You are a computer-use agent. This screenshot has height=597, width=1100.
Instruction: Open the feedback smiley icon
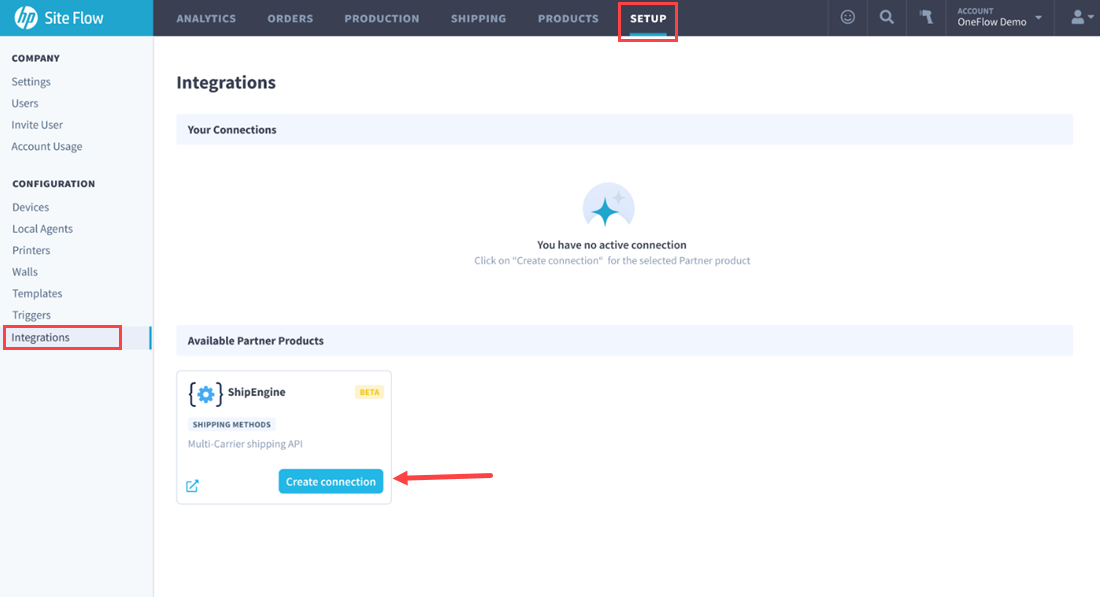coord(847,17)
